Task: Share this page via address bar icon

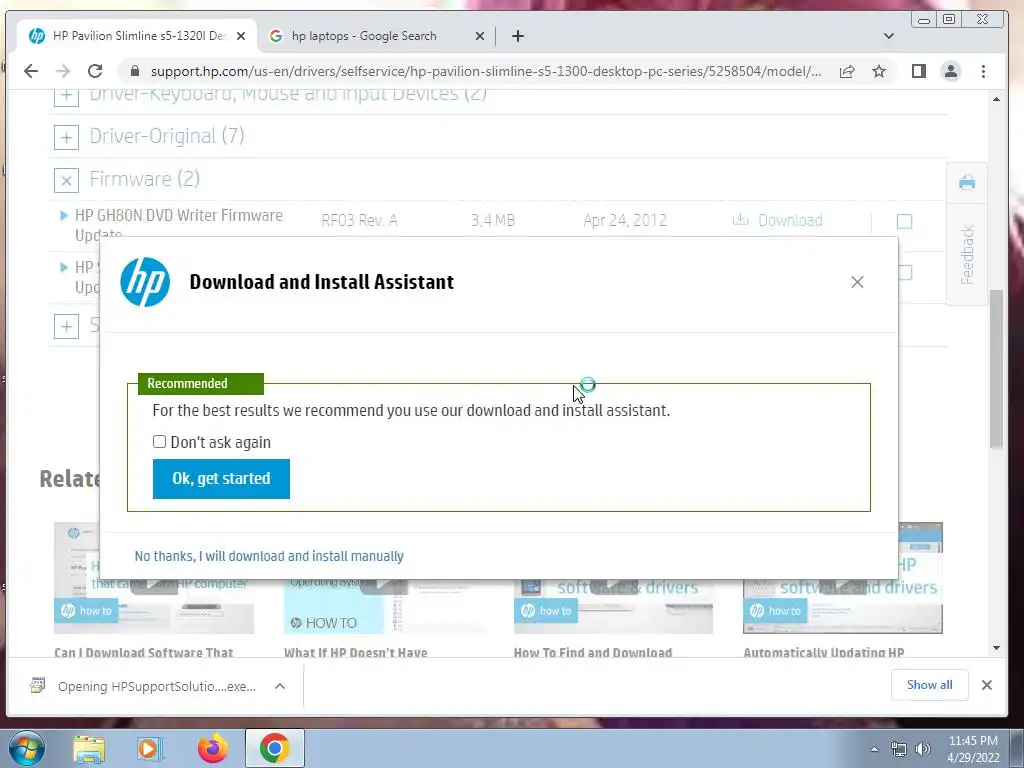Action: 847,71
